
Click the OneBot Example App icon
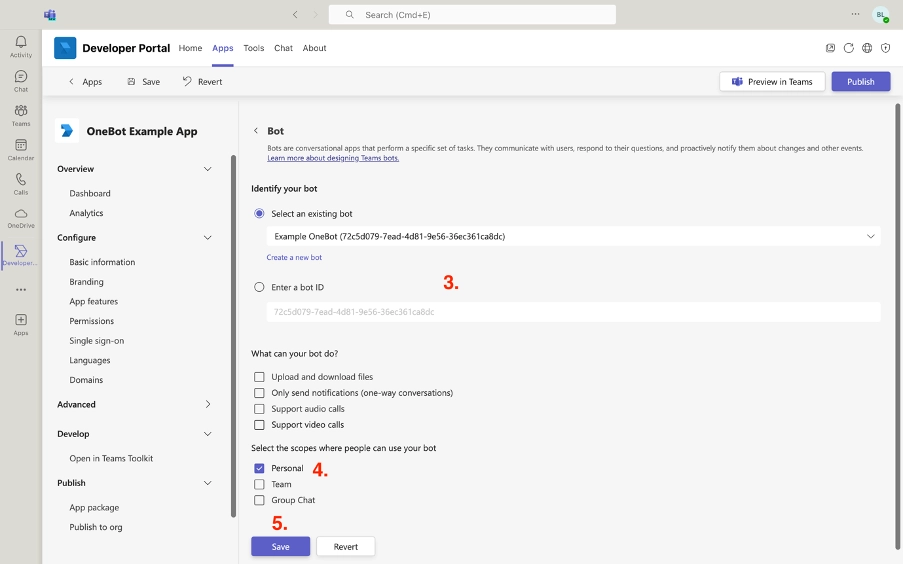[x=67, y=131]
